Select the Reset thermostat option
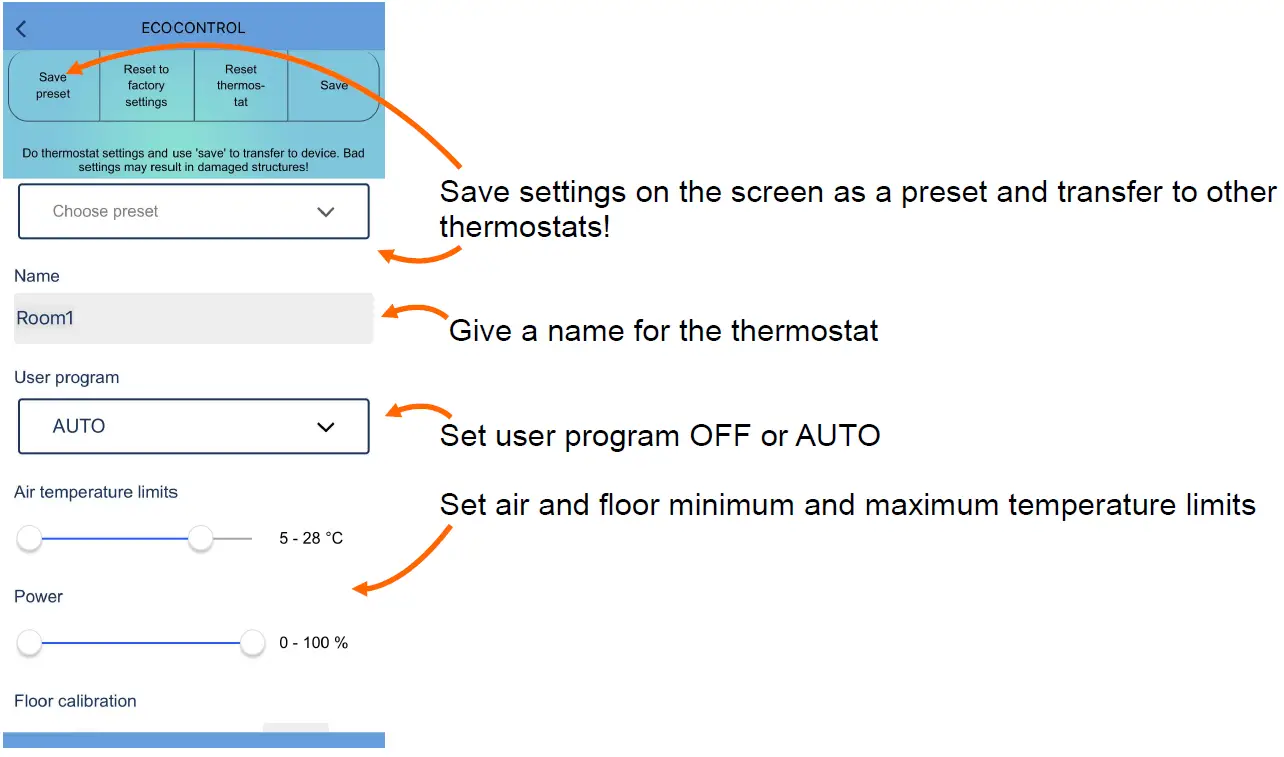Viewport: 1284px width, 757px height. pyautogui.click(x=240, y=86)
